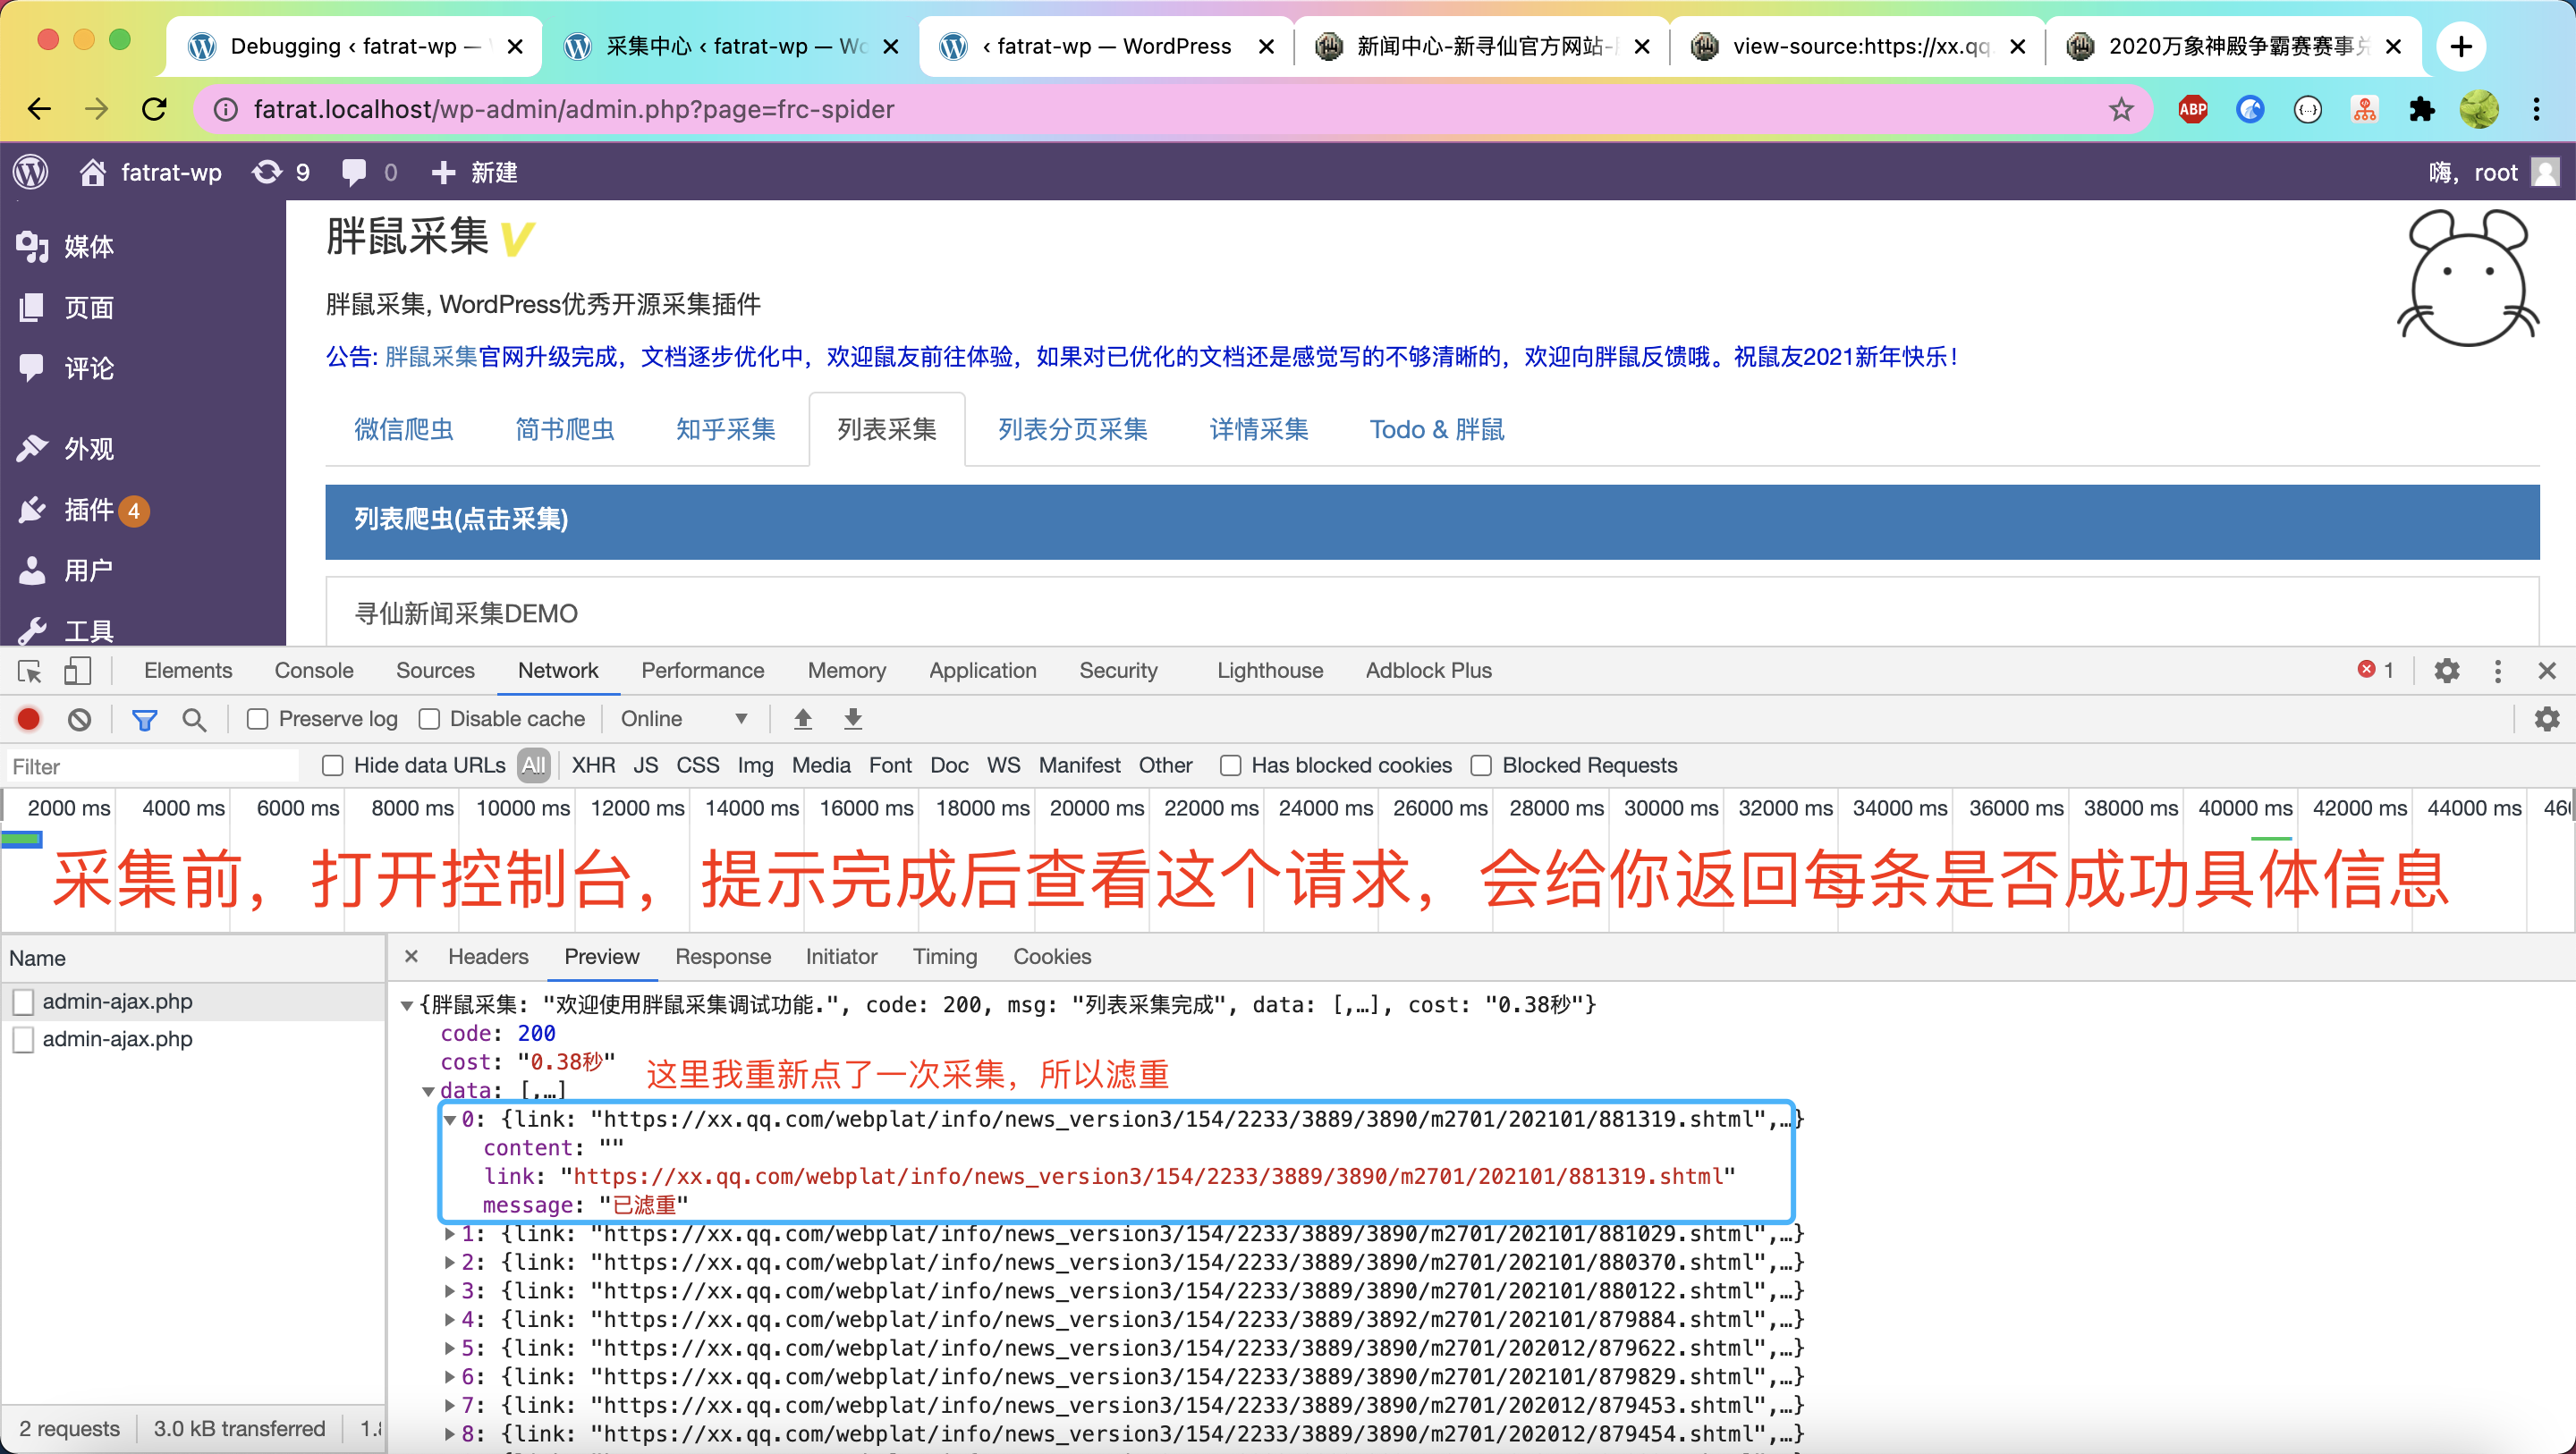The width and height of the screenshot is (2576, 1454).
Task: Select first admin-ajax.php request row
Action: (x=193, y=1001)
